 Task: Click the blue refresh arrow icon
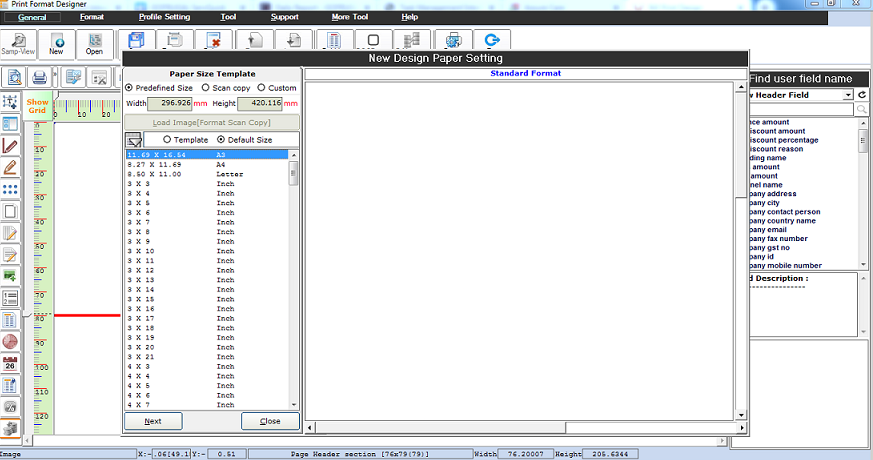(x=492, y=40)
